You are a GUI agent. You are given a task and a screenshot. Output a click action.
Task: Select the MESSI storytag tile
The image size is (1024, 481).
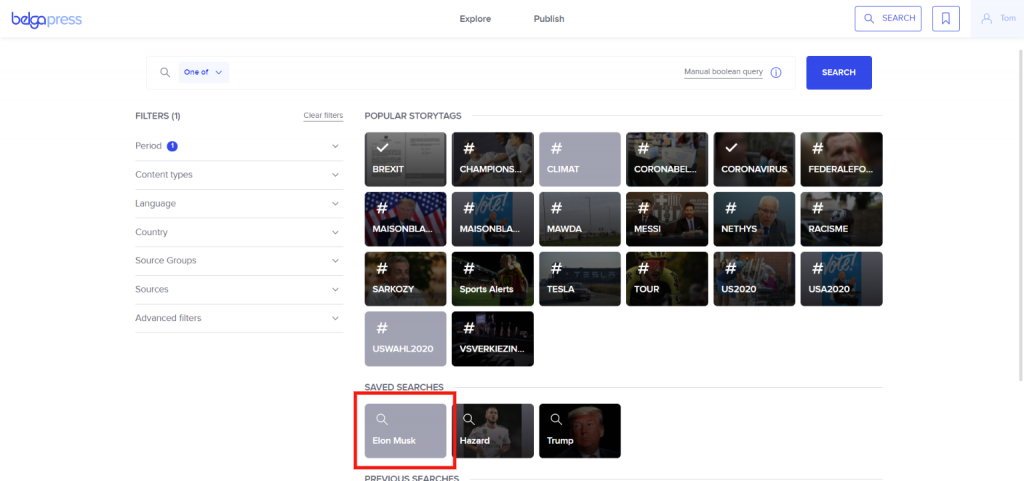pyautogui.click(x=667, y=219)
